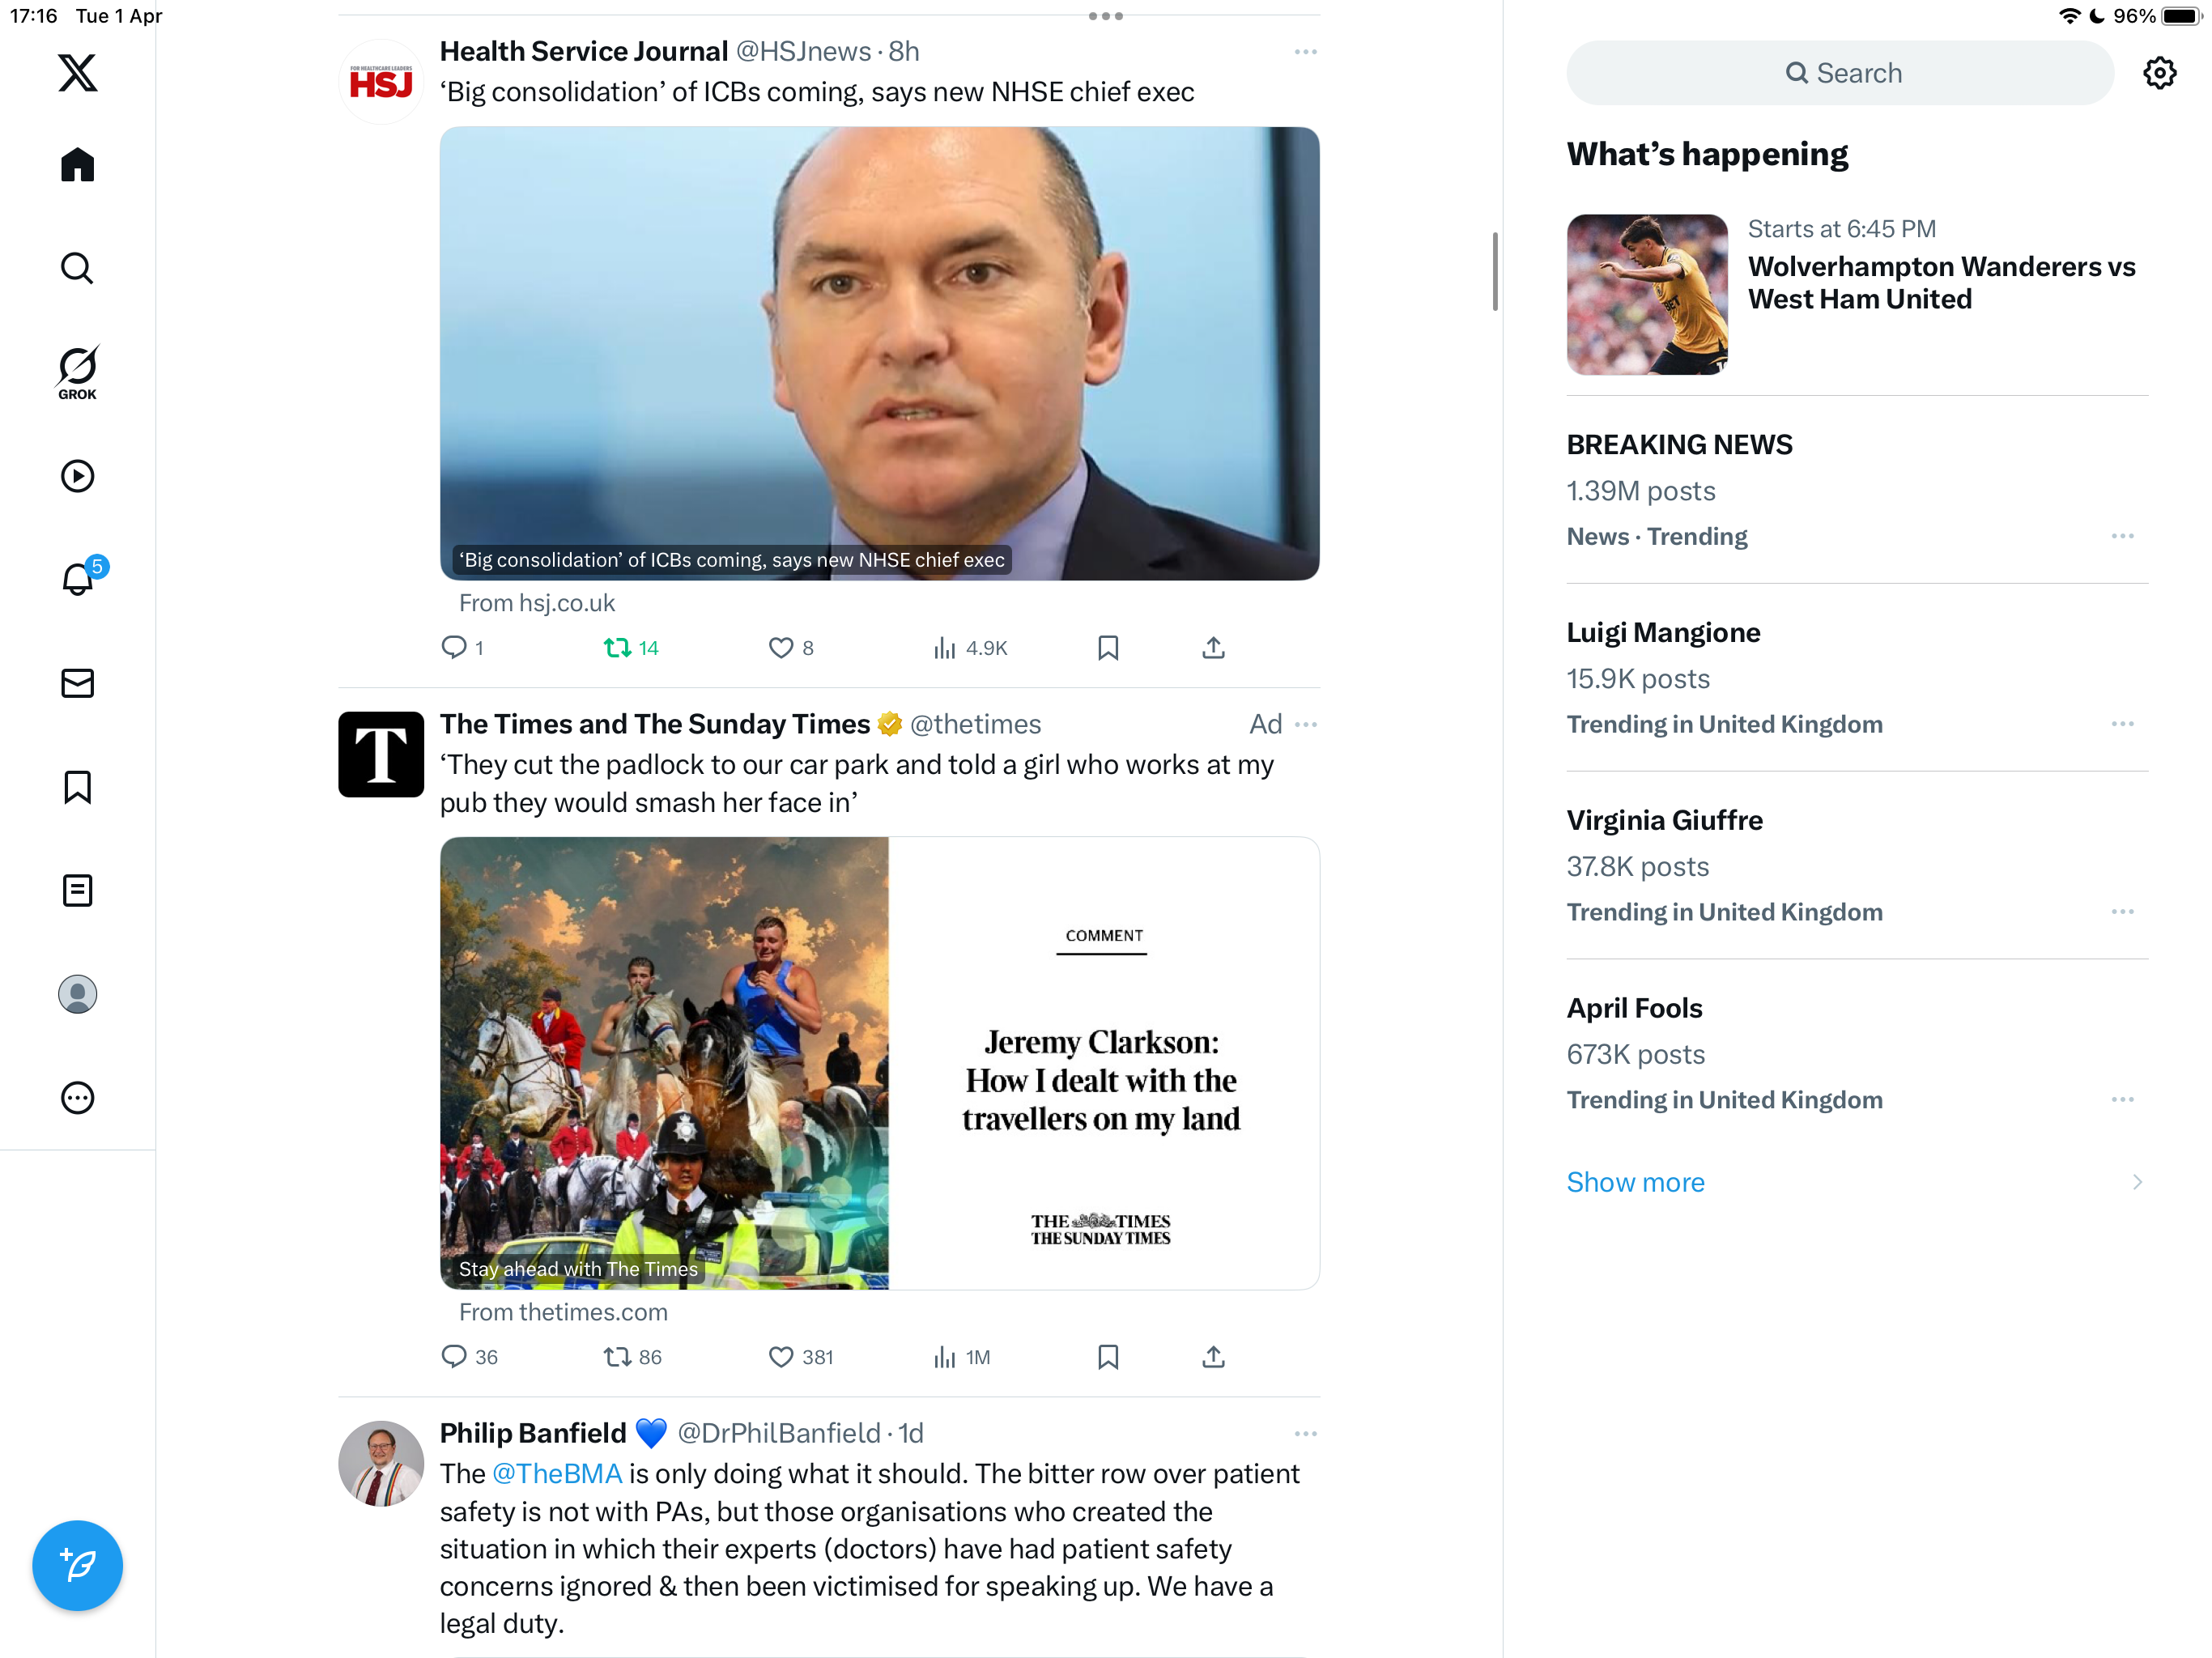Image resolution: width=2212 pixels, height=1658 pixels.
Task: Open Grok from the sidebar
Action: click(x=77, y=372)
